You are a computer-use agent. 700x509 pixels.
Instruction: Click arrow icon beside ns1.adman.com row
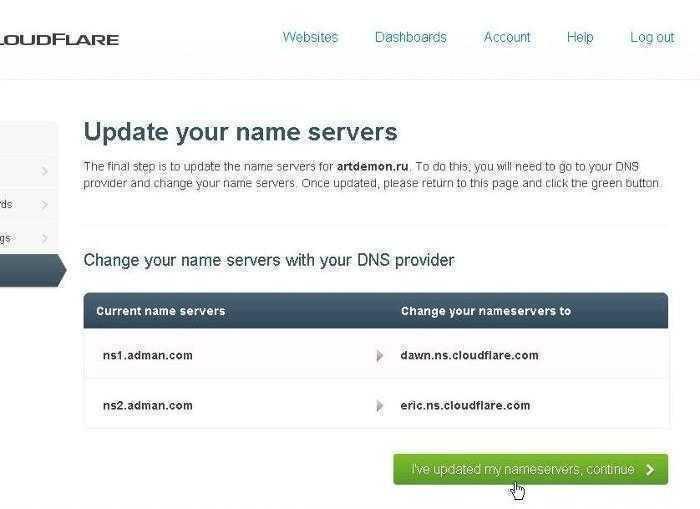[x=379, y=356]
